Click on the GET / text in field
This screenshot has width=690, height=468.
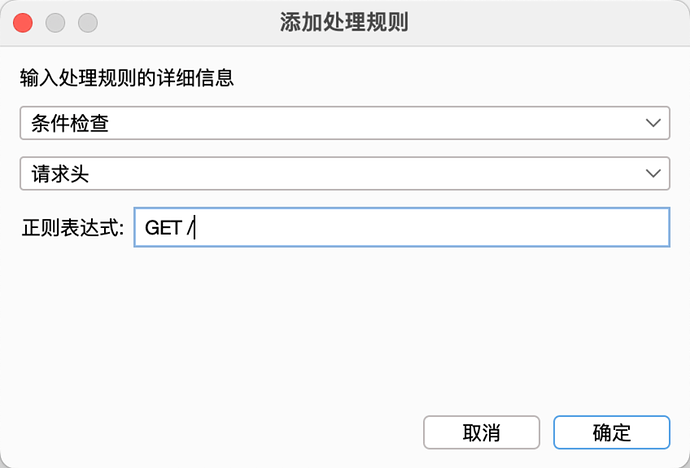[x=166, y=227]
